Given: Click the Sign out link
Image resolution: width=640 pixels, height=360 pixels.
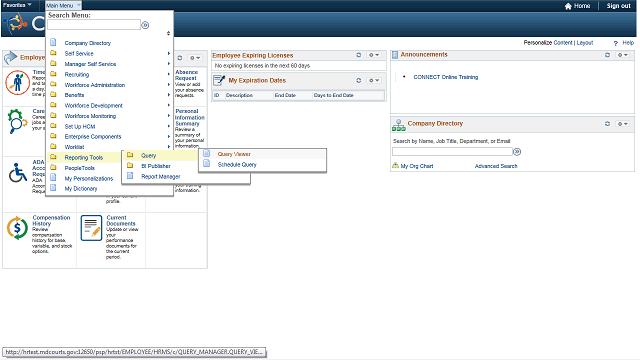Looking at the screenshot, I should [618, 6].
